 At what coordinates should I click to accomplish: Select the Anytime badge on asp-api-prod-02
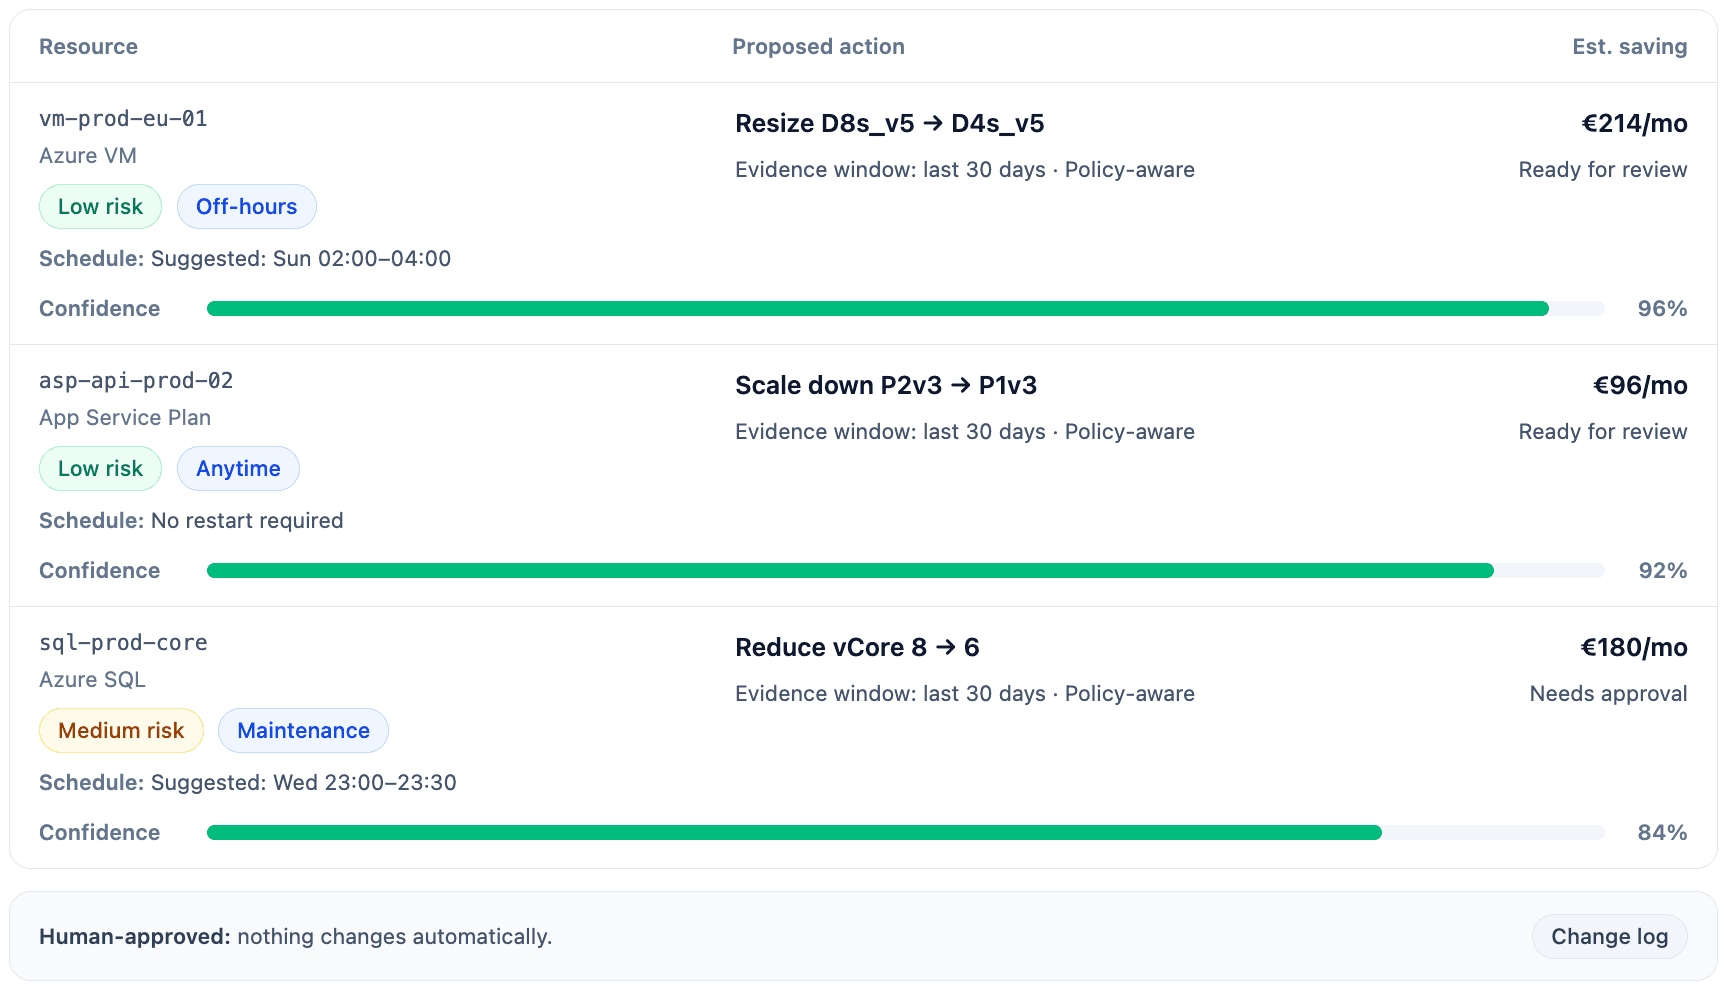point(238,468)
